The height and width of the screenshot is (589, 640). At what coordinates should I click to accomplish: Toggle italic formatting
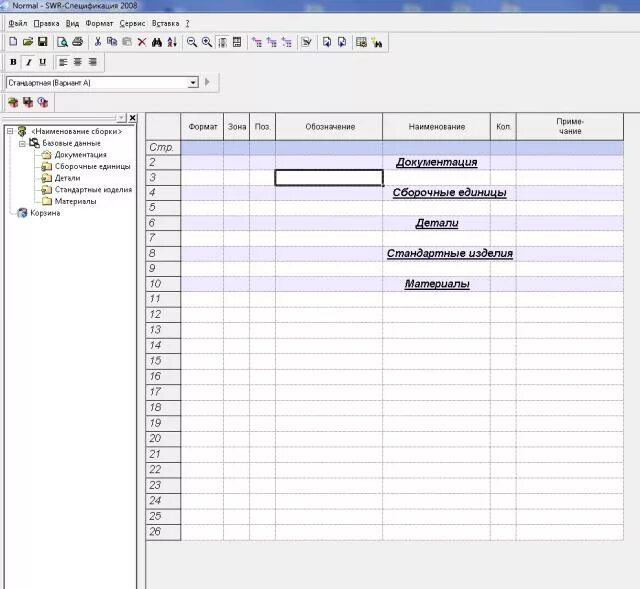(x=28, y=62)
